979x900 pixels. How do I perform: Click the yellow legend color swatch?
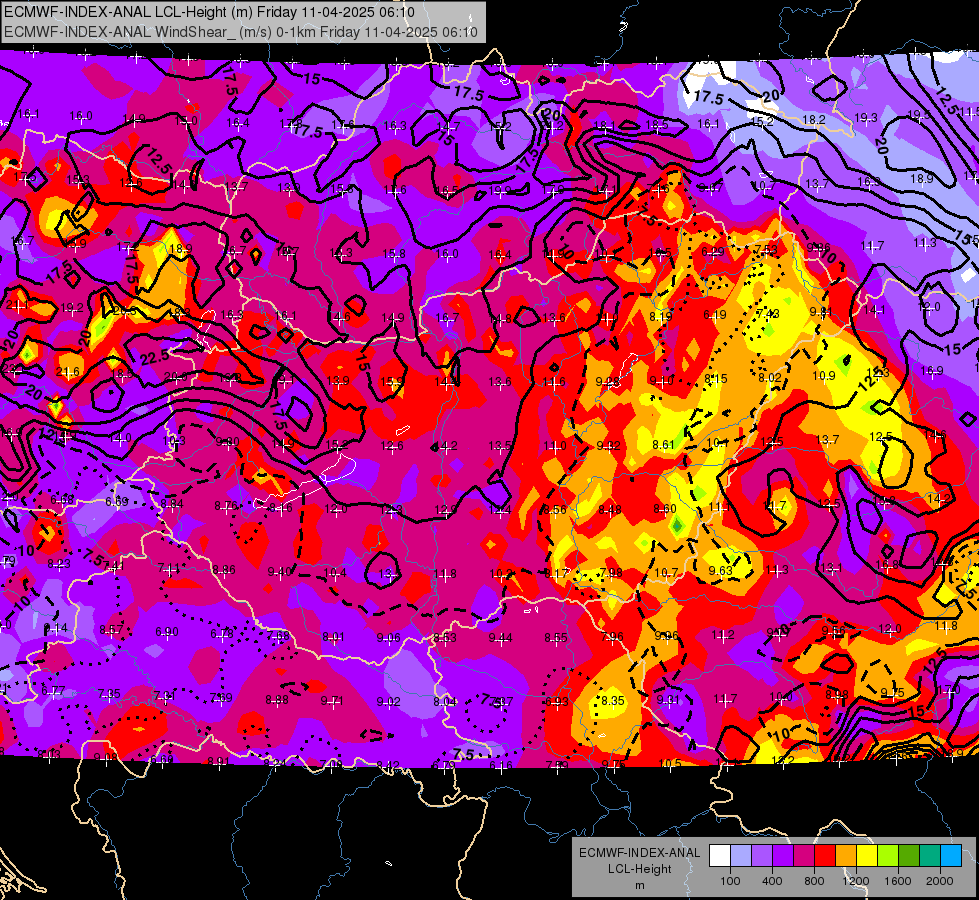(867, 856)
